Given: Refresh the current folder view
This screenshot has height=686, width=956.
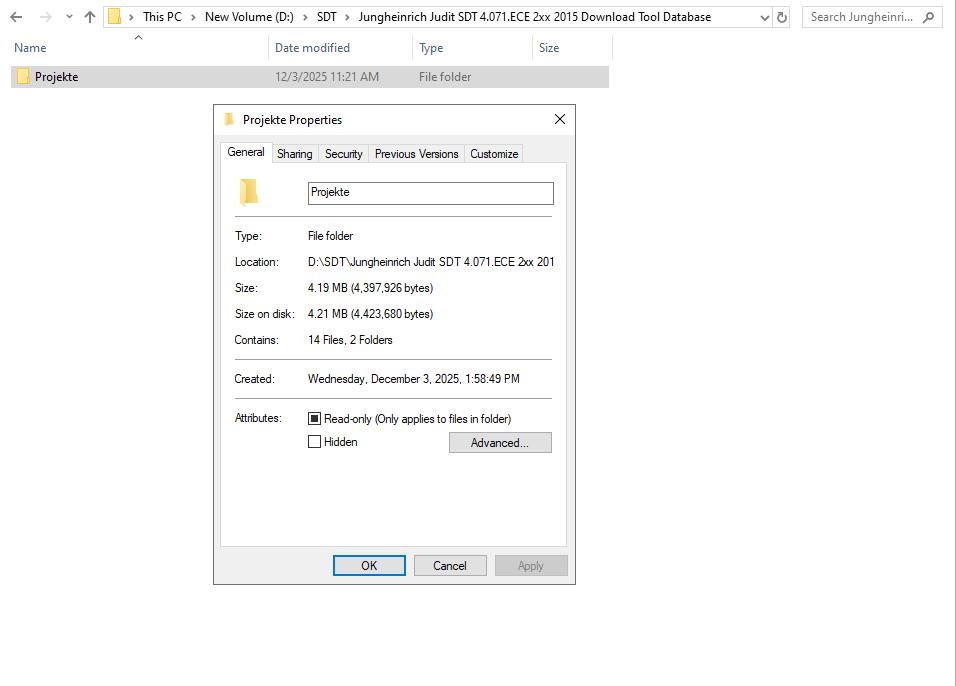Looking at the screenshot, I should tap(782, 18).
